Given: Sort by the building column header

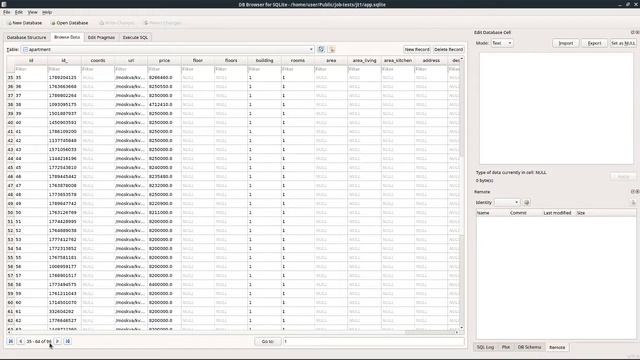Looking at the screenshot, I should [x=264, y=60].
